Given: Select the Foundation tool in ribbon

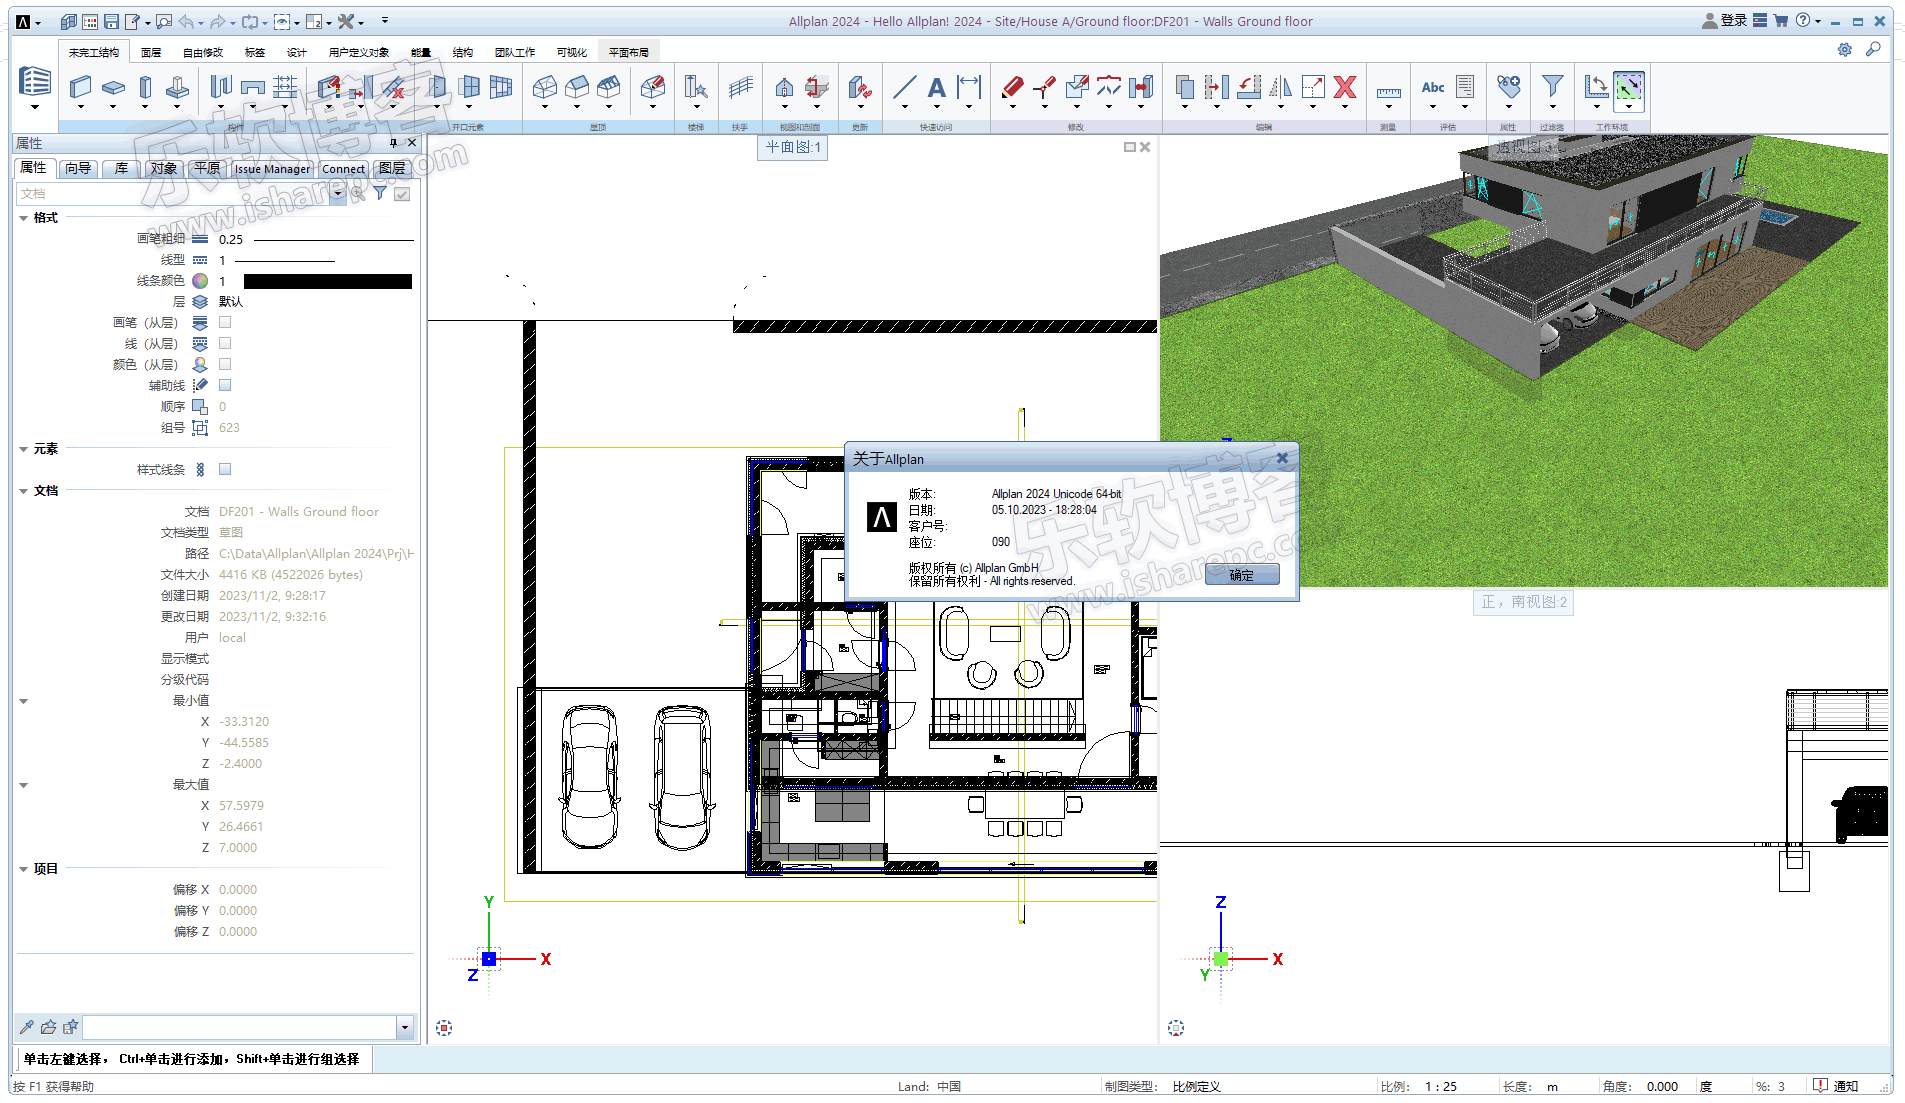Looking at the screenshot, I should (x=177, y=88).
